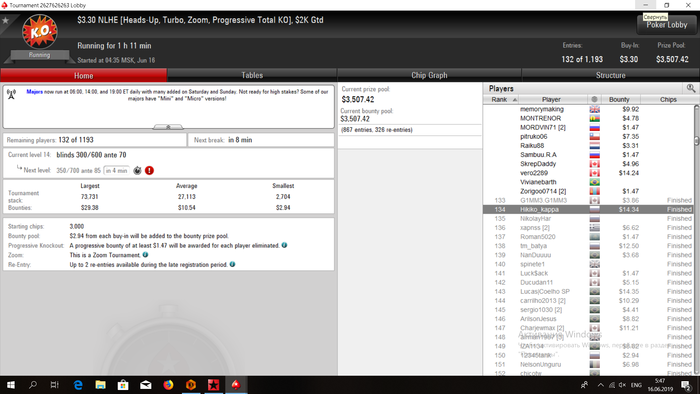Select finished player NanDuuuu
700x394 pixels.
click(588, 255)
